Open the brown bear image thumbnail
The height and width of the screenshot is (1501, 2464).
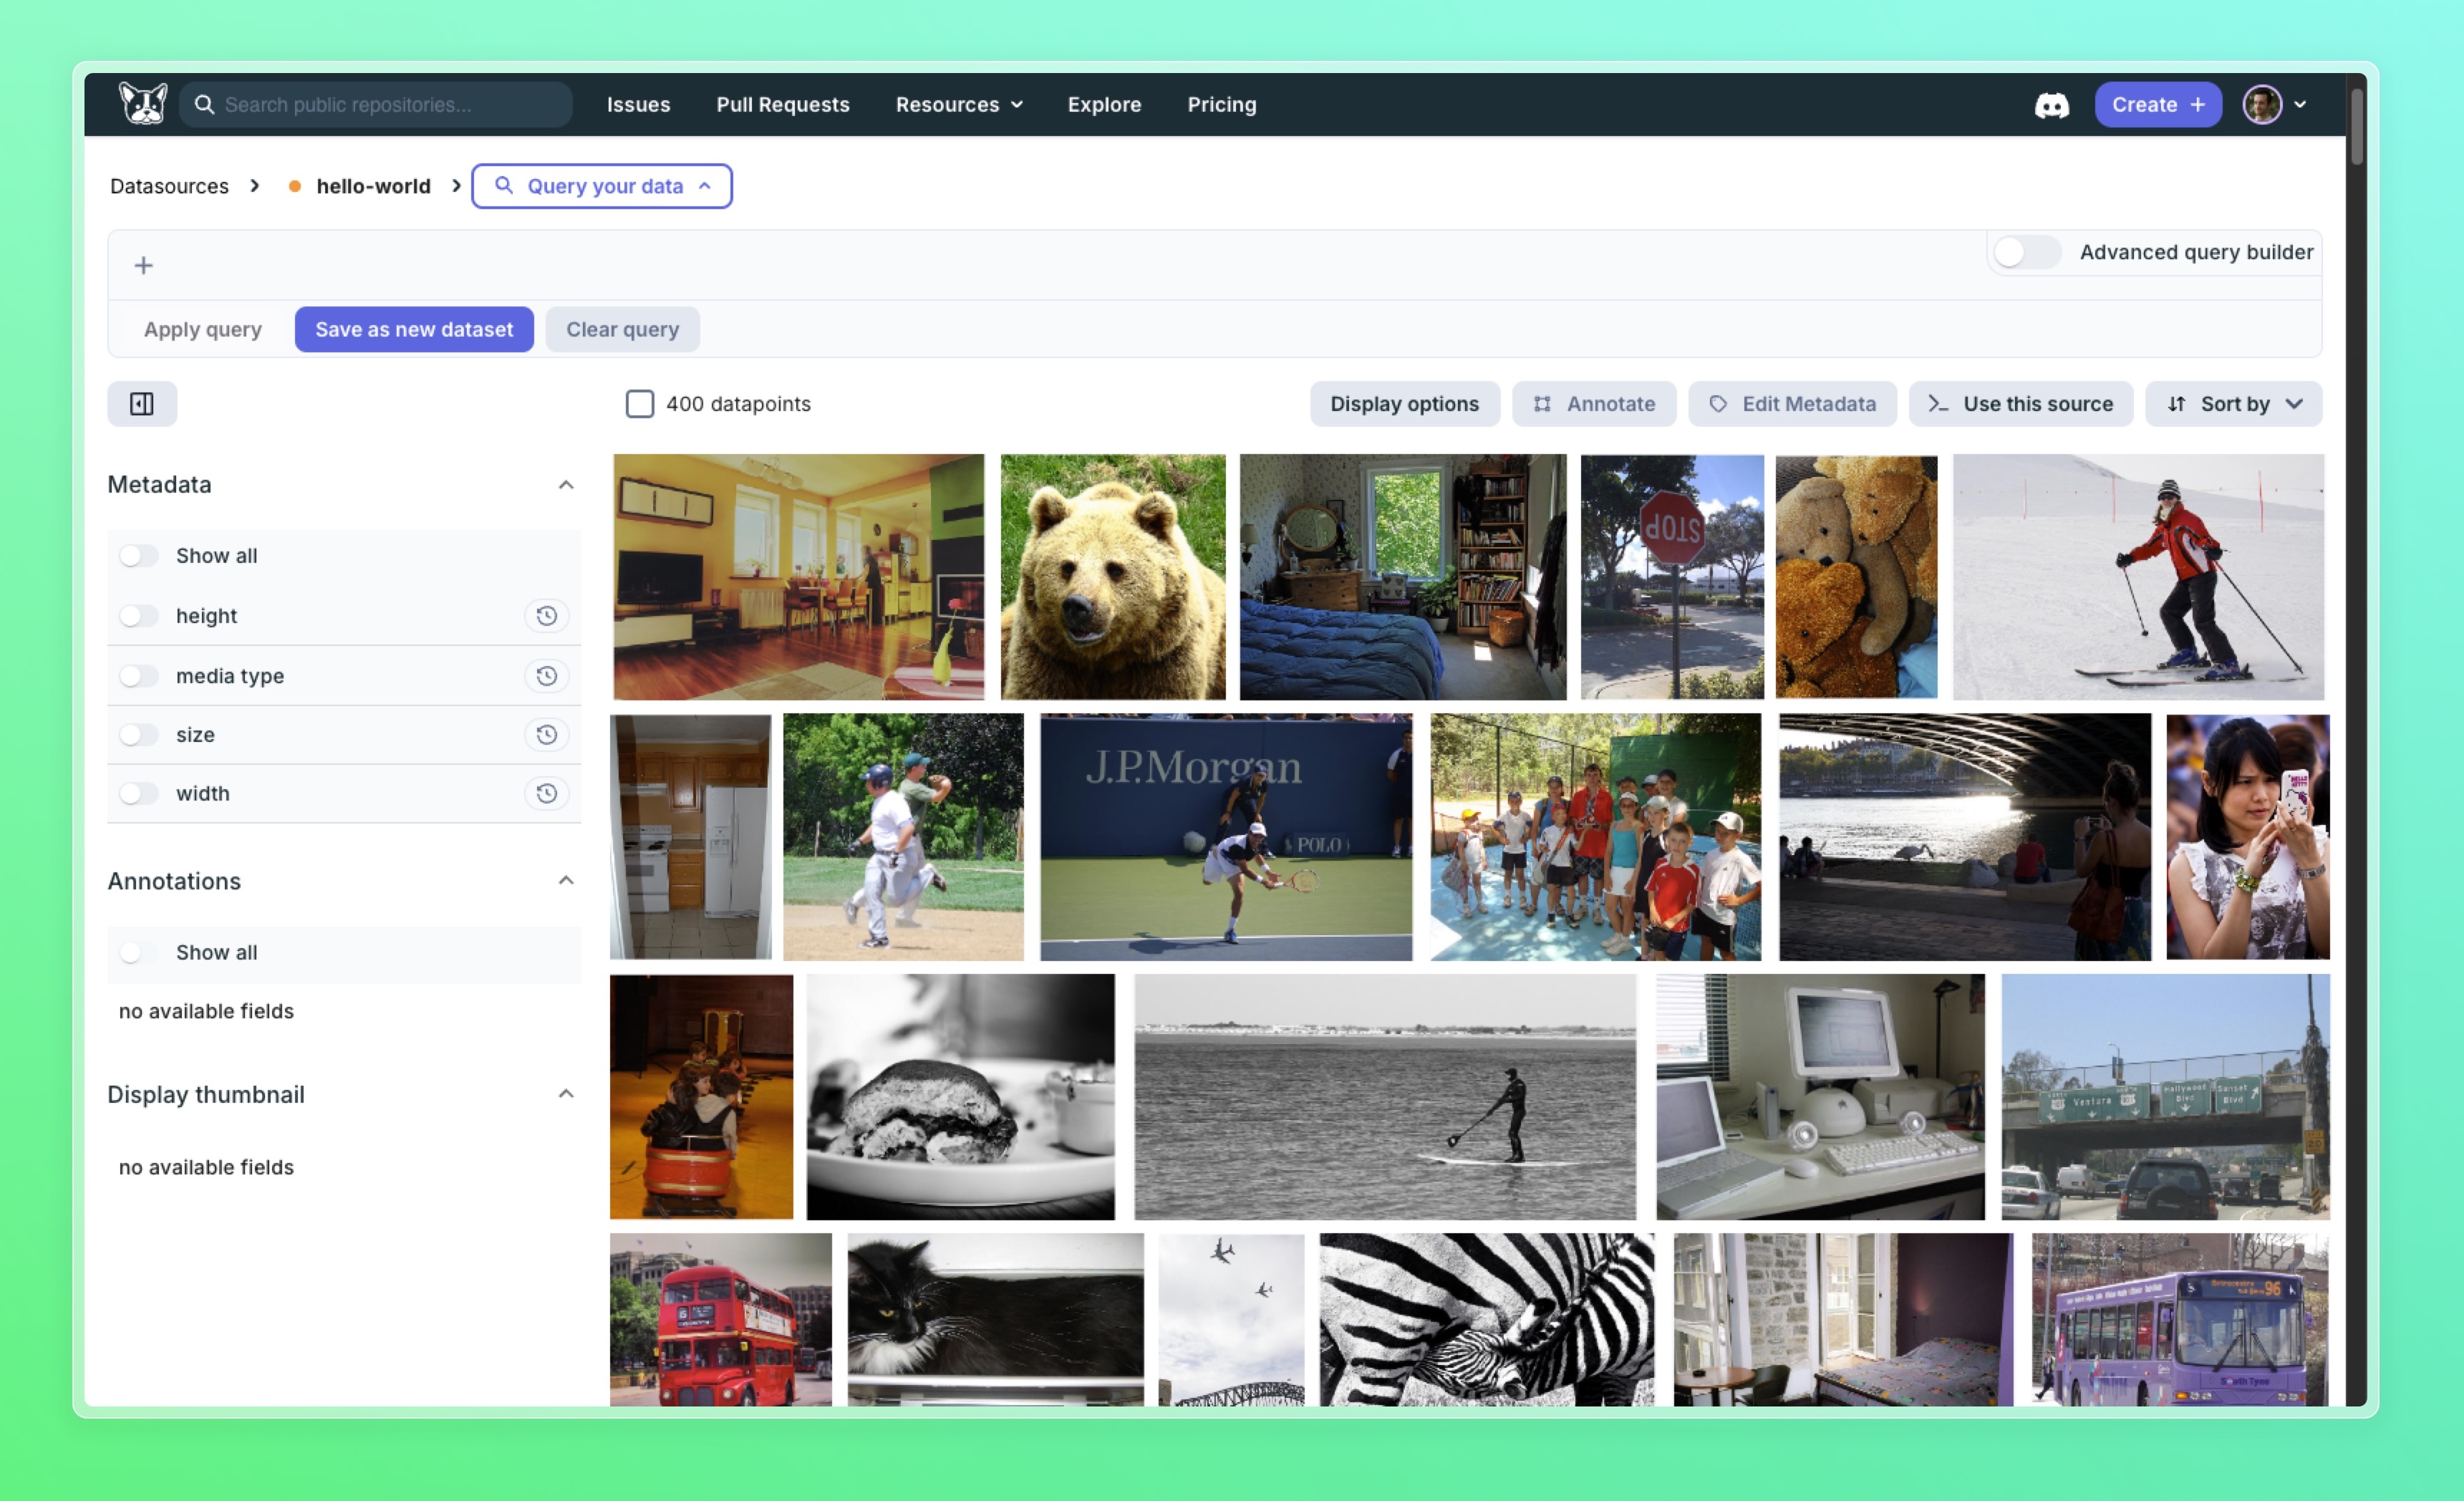tap(1112, 577)
